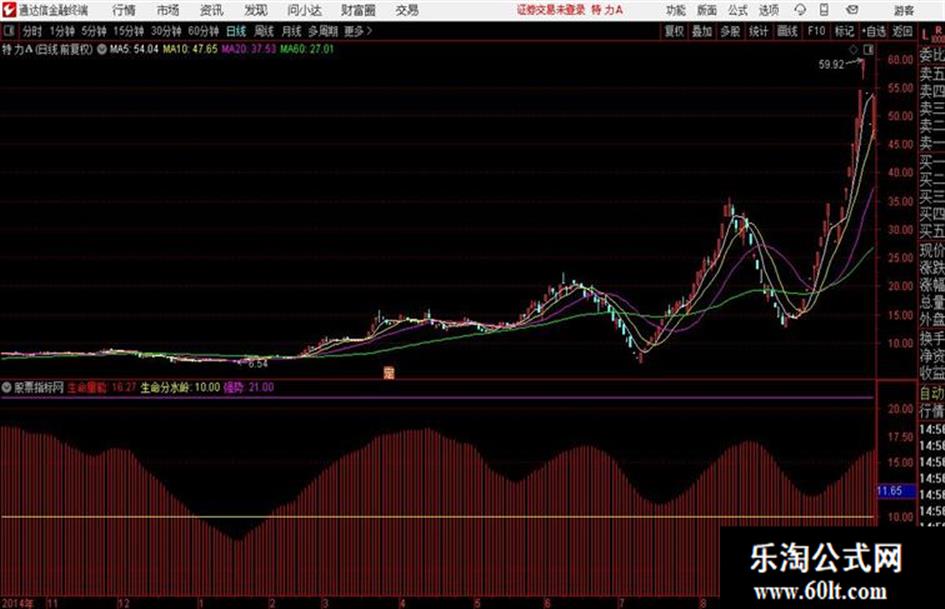
Task: Select the 周线 weekly period tab
Action: coord(264,31)
